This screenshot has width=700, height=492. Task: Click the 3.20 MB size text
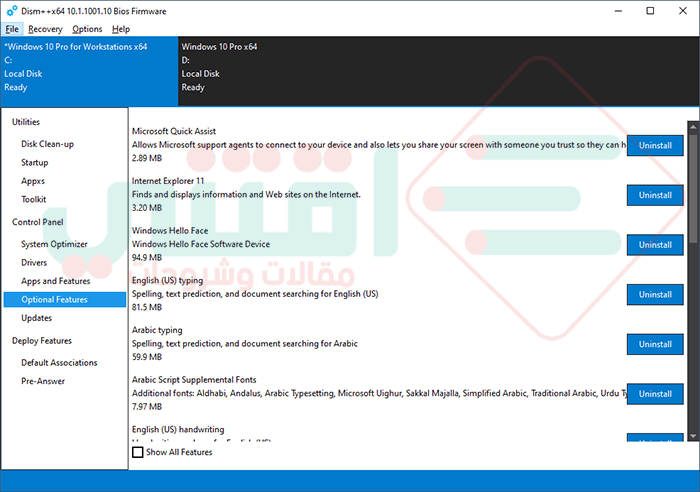[x=147, y=208]
